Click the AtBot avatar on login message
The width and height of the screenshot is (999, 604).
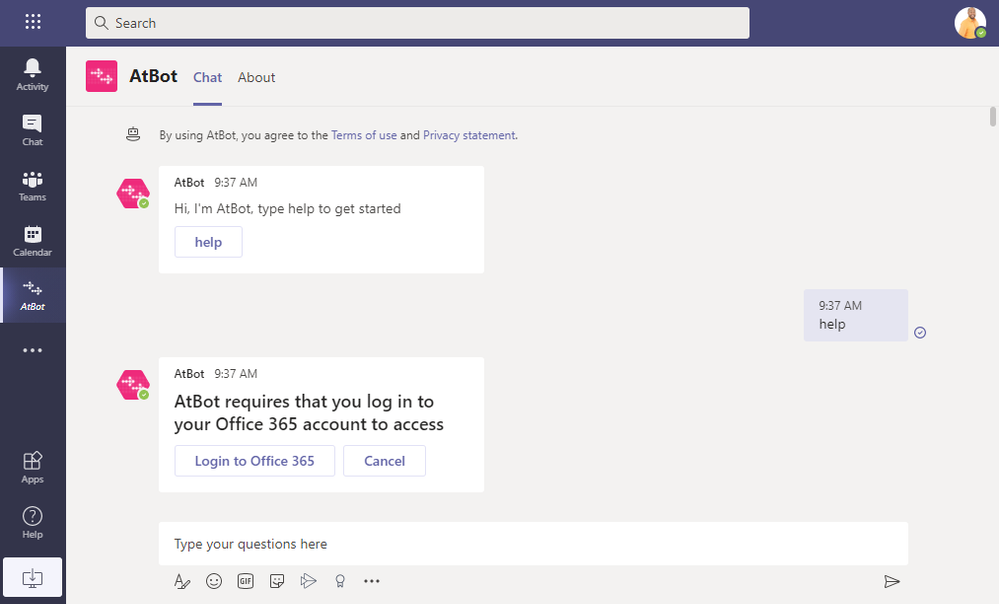tap(133, 385)
